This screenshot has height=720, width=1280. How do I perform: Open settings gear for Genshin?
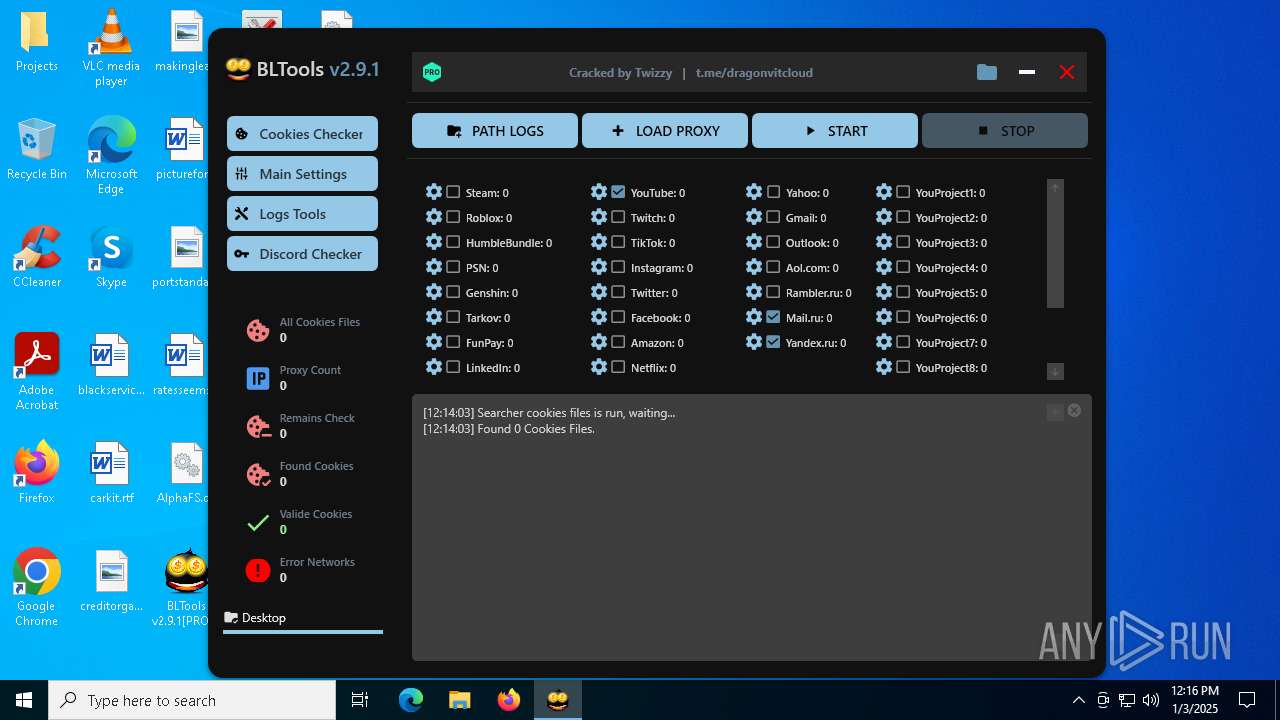434,292
